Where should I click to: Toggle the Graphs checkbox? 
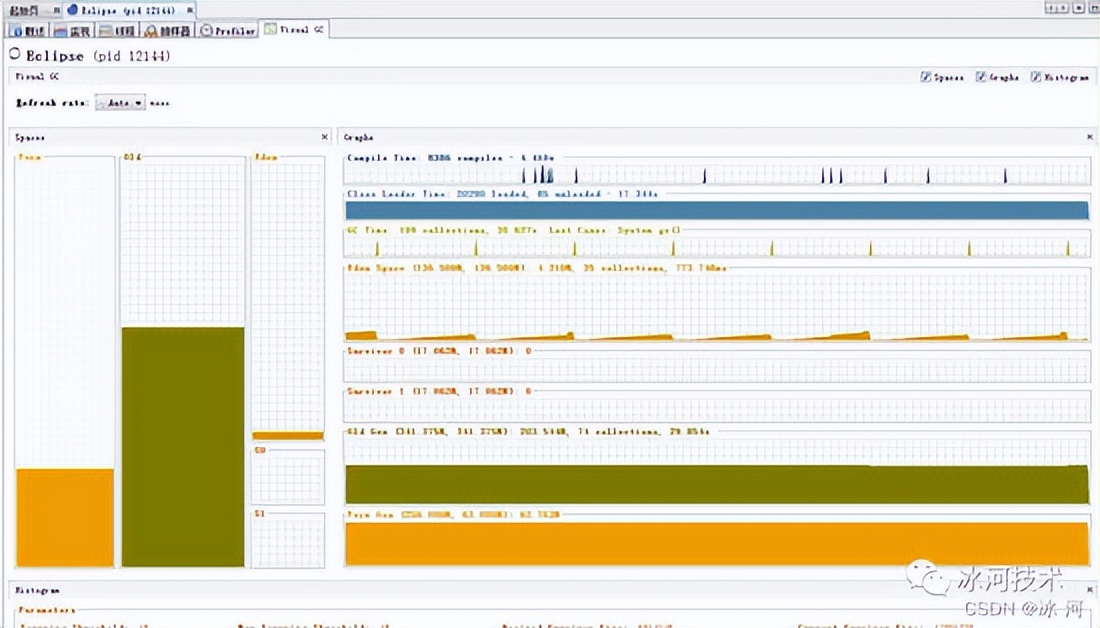(981, 77)
